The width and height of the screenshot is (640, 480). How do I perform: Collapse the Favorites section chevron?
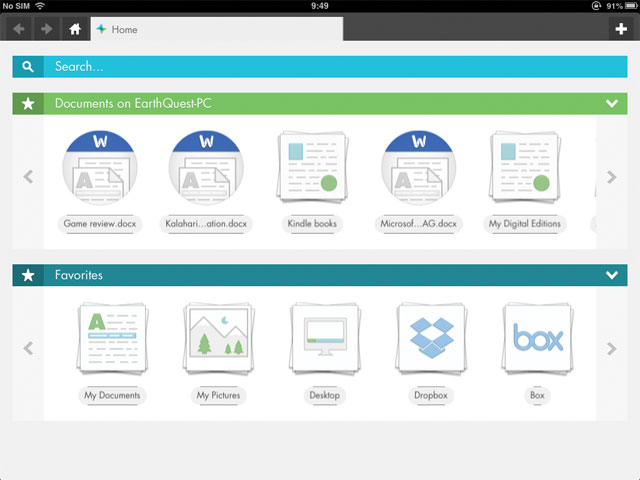[x=612, y=275]
